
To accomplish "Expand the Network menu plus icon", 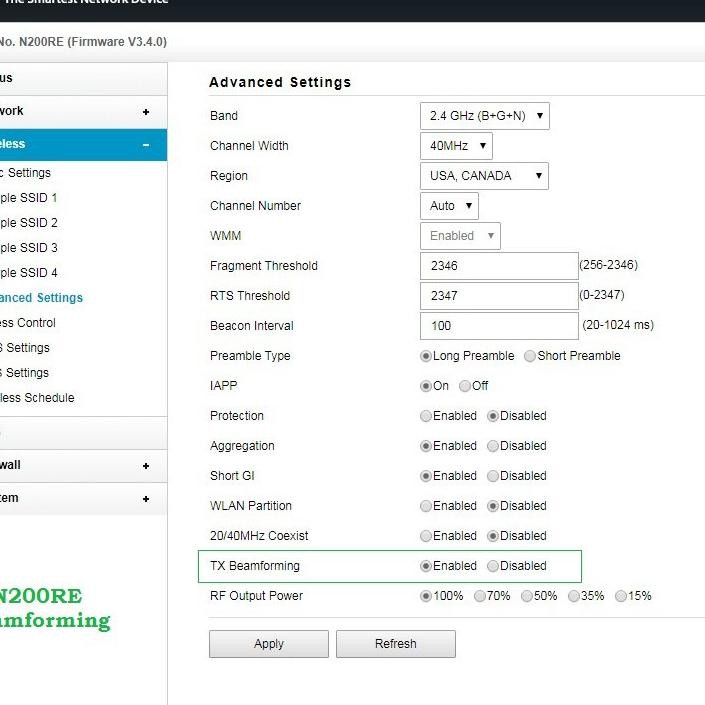I will (x=146, y=112).
